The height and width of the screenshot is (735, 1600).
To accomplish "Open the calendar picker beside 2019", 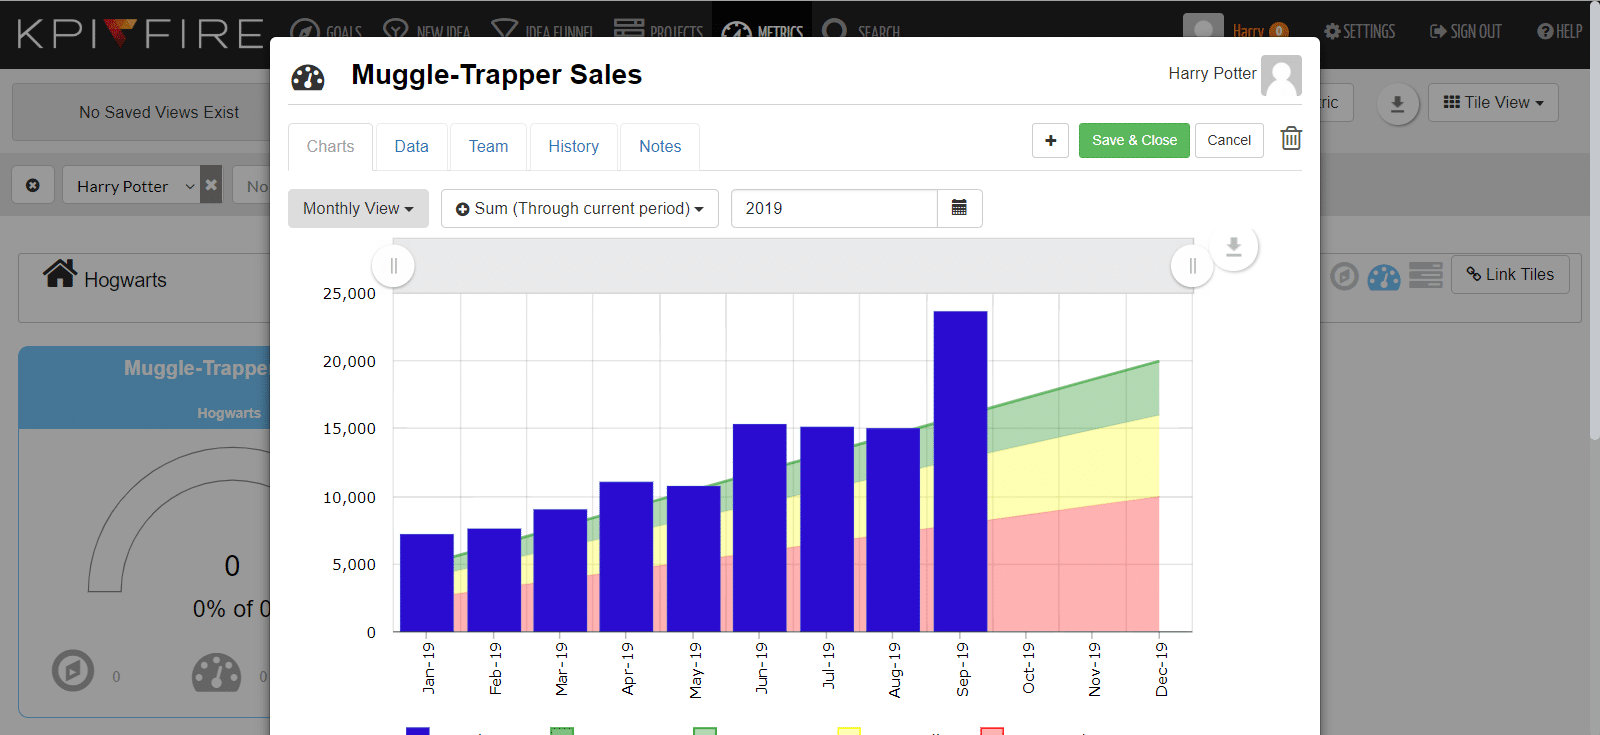I will click(959, 208).
